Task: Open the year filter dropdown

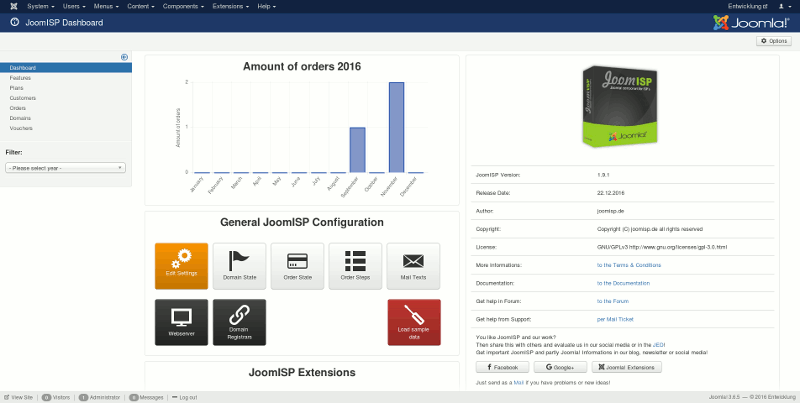Action: point(65,168)
